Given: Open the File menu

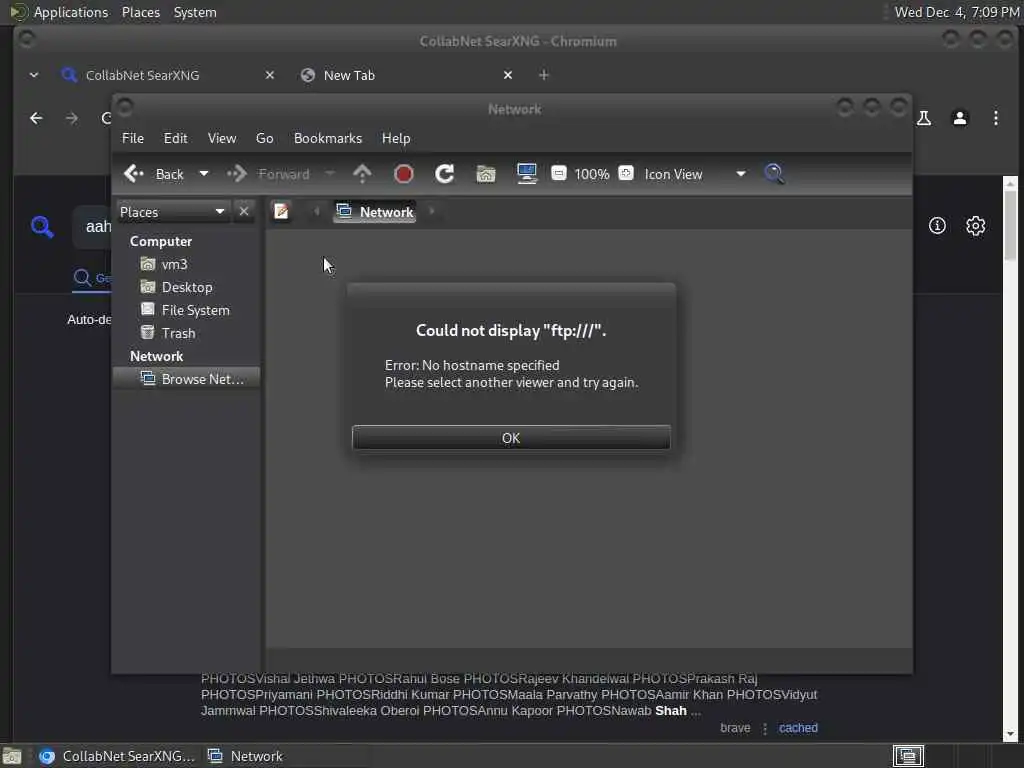Looking at the screenshot, I should 133,138.
